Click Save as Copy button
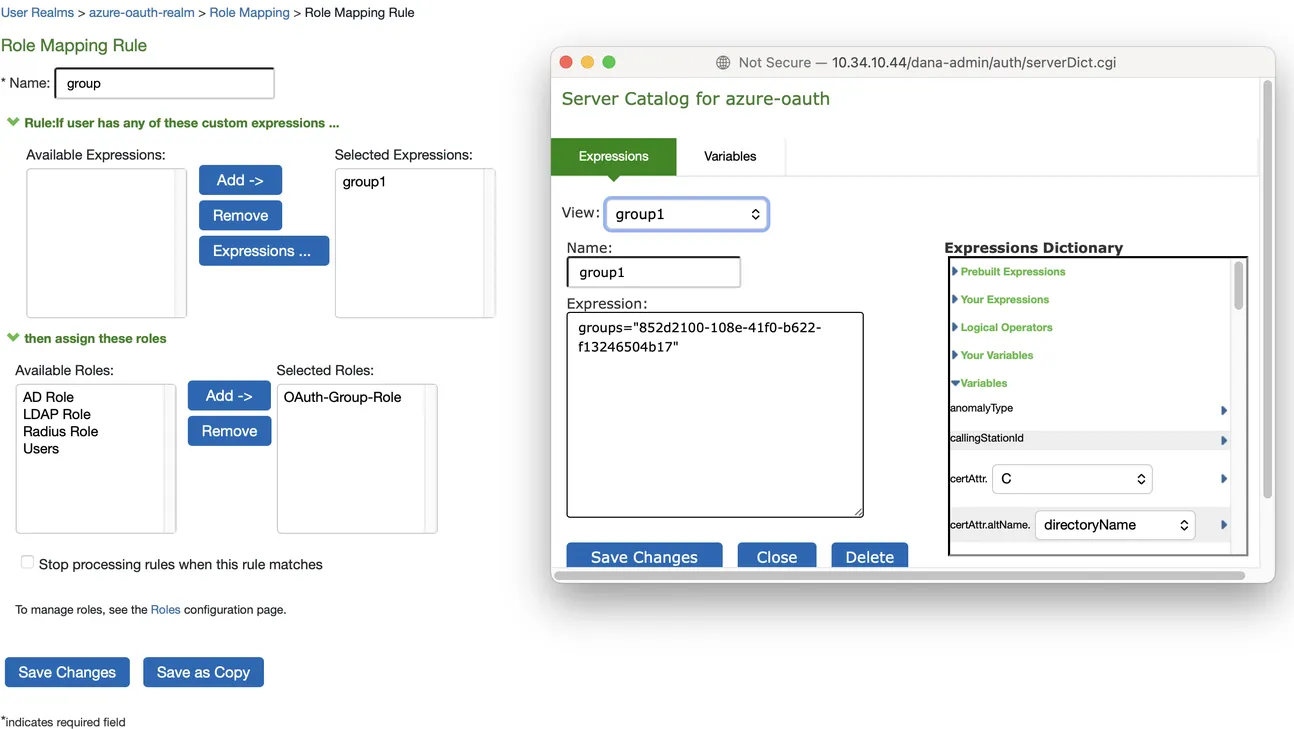This screenshot has height=729, width=1294. click(x=203, y=672)
